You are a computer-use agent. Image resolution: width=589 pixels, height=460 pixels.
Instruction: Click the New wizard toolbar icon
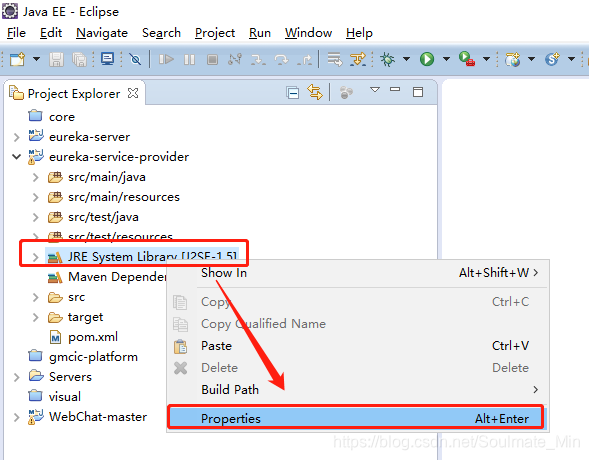(17, 59)
